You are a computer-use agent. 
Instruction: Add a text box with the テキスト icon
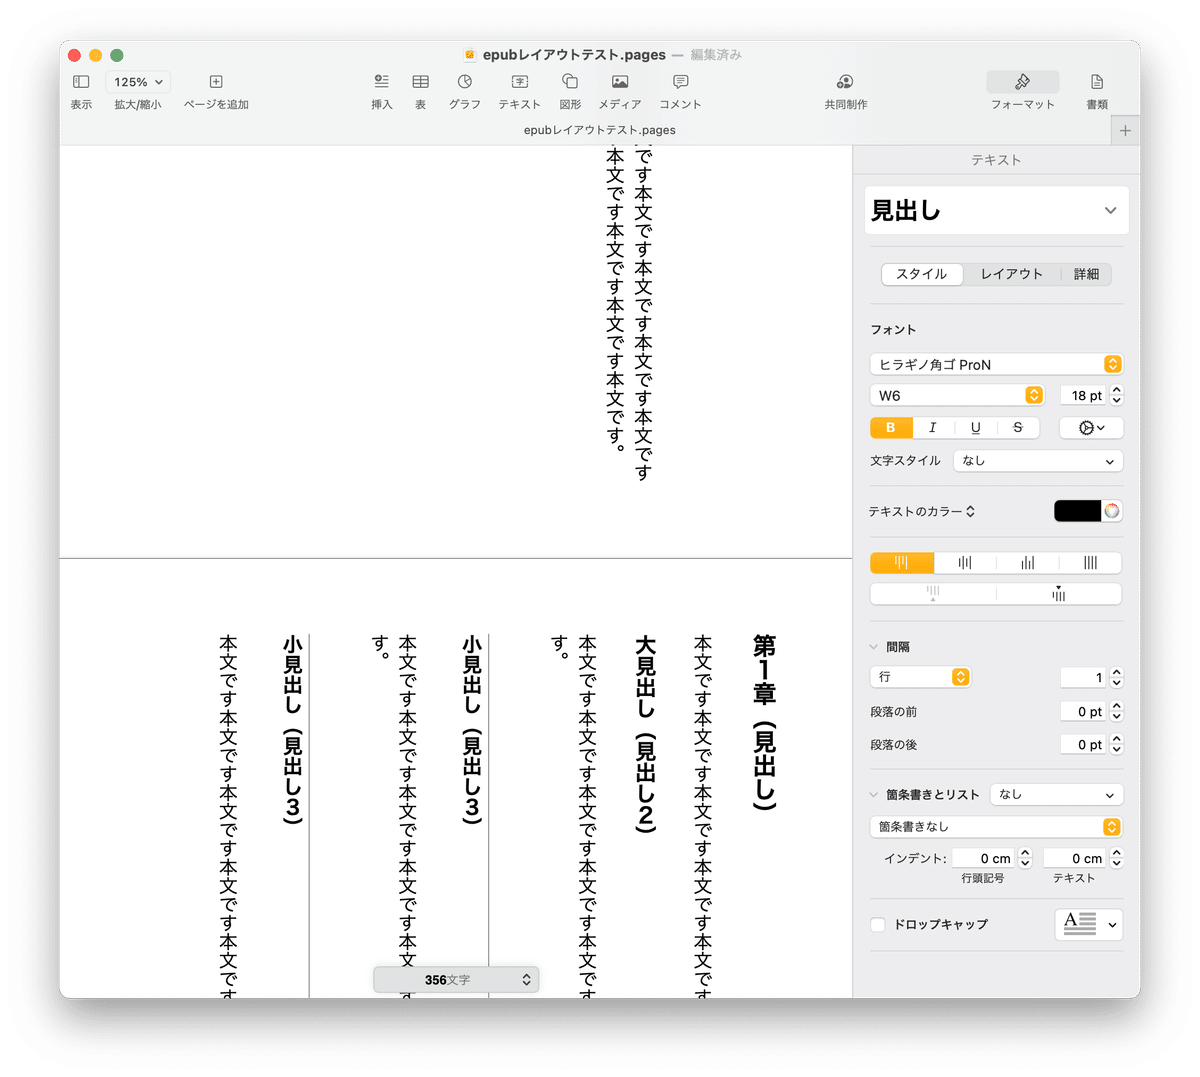point(519,91)
